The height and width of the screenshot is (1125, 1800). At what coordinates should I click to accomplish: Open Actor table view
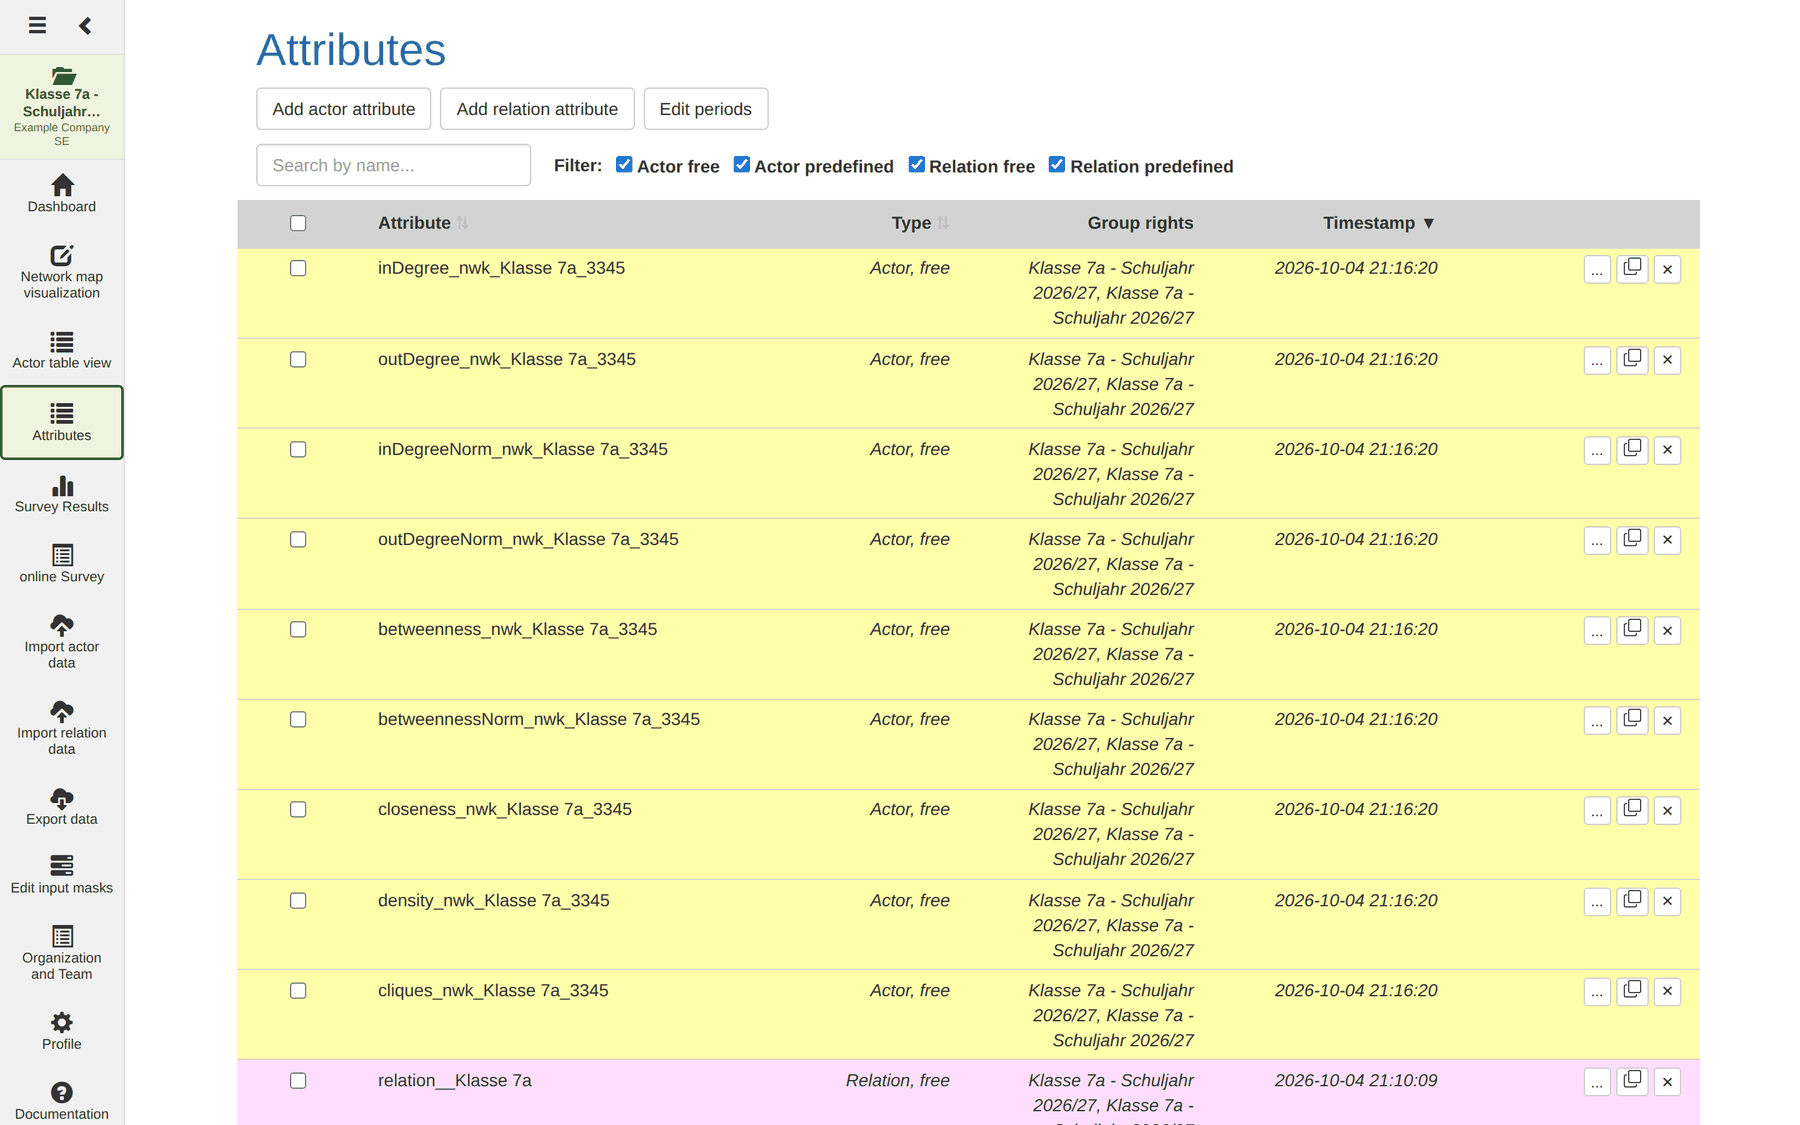62,350
